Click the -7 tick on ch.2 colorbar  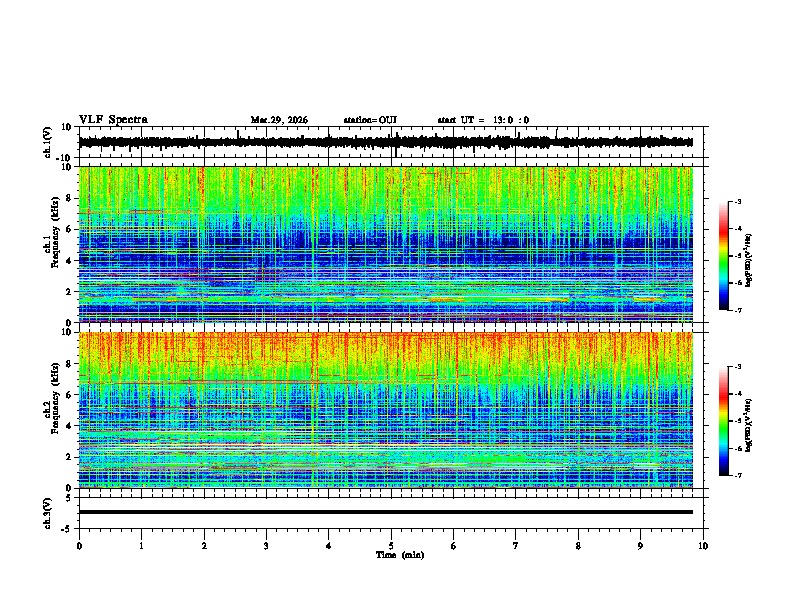coord(738,476)
